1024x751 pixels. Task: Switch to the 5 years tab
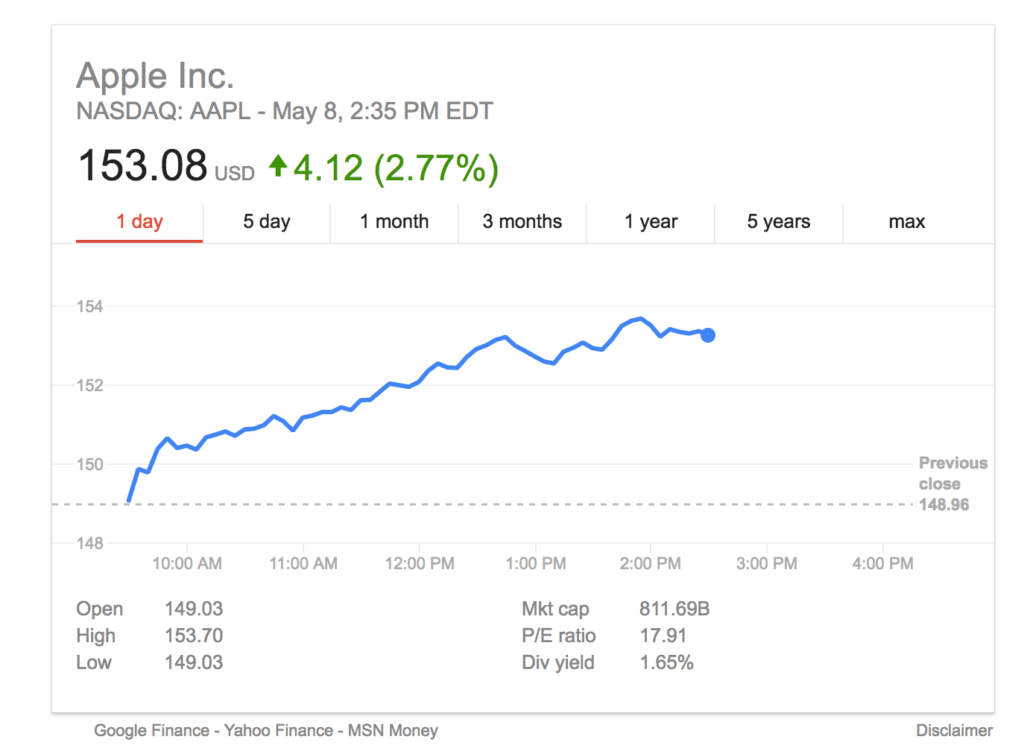[778, 222]
